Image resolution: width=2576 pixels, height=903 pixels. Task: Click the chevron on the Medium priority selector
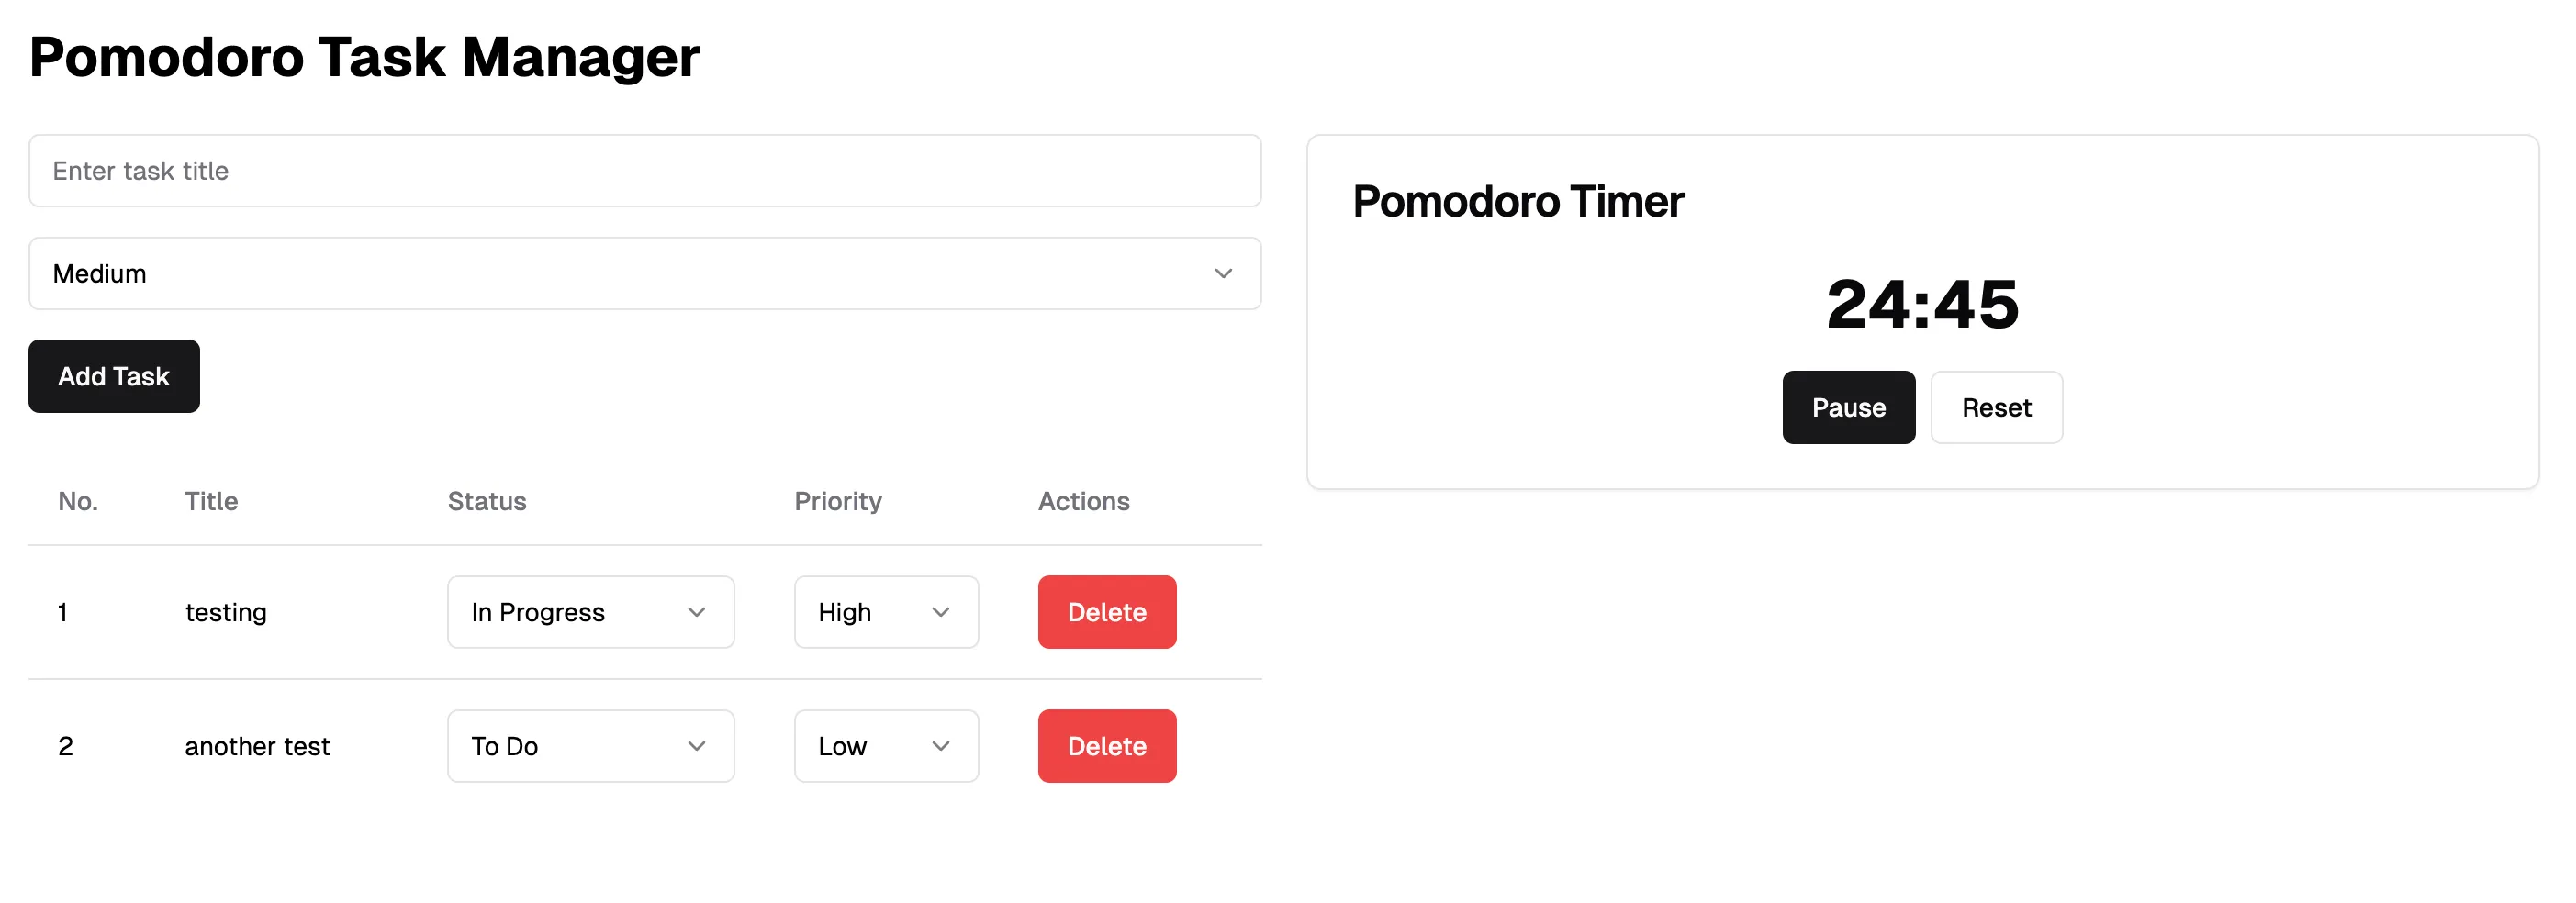click(1222, 273)
